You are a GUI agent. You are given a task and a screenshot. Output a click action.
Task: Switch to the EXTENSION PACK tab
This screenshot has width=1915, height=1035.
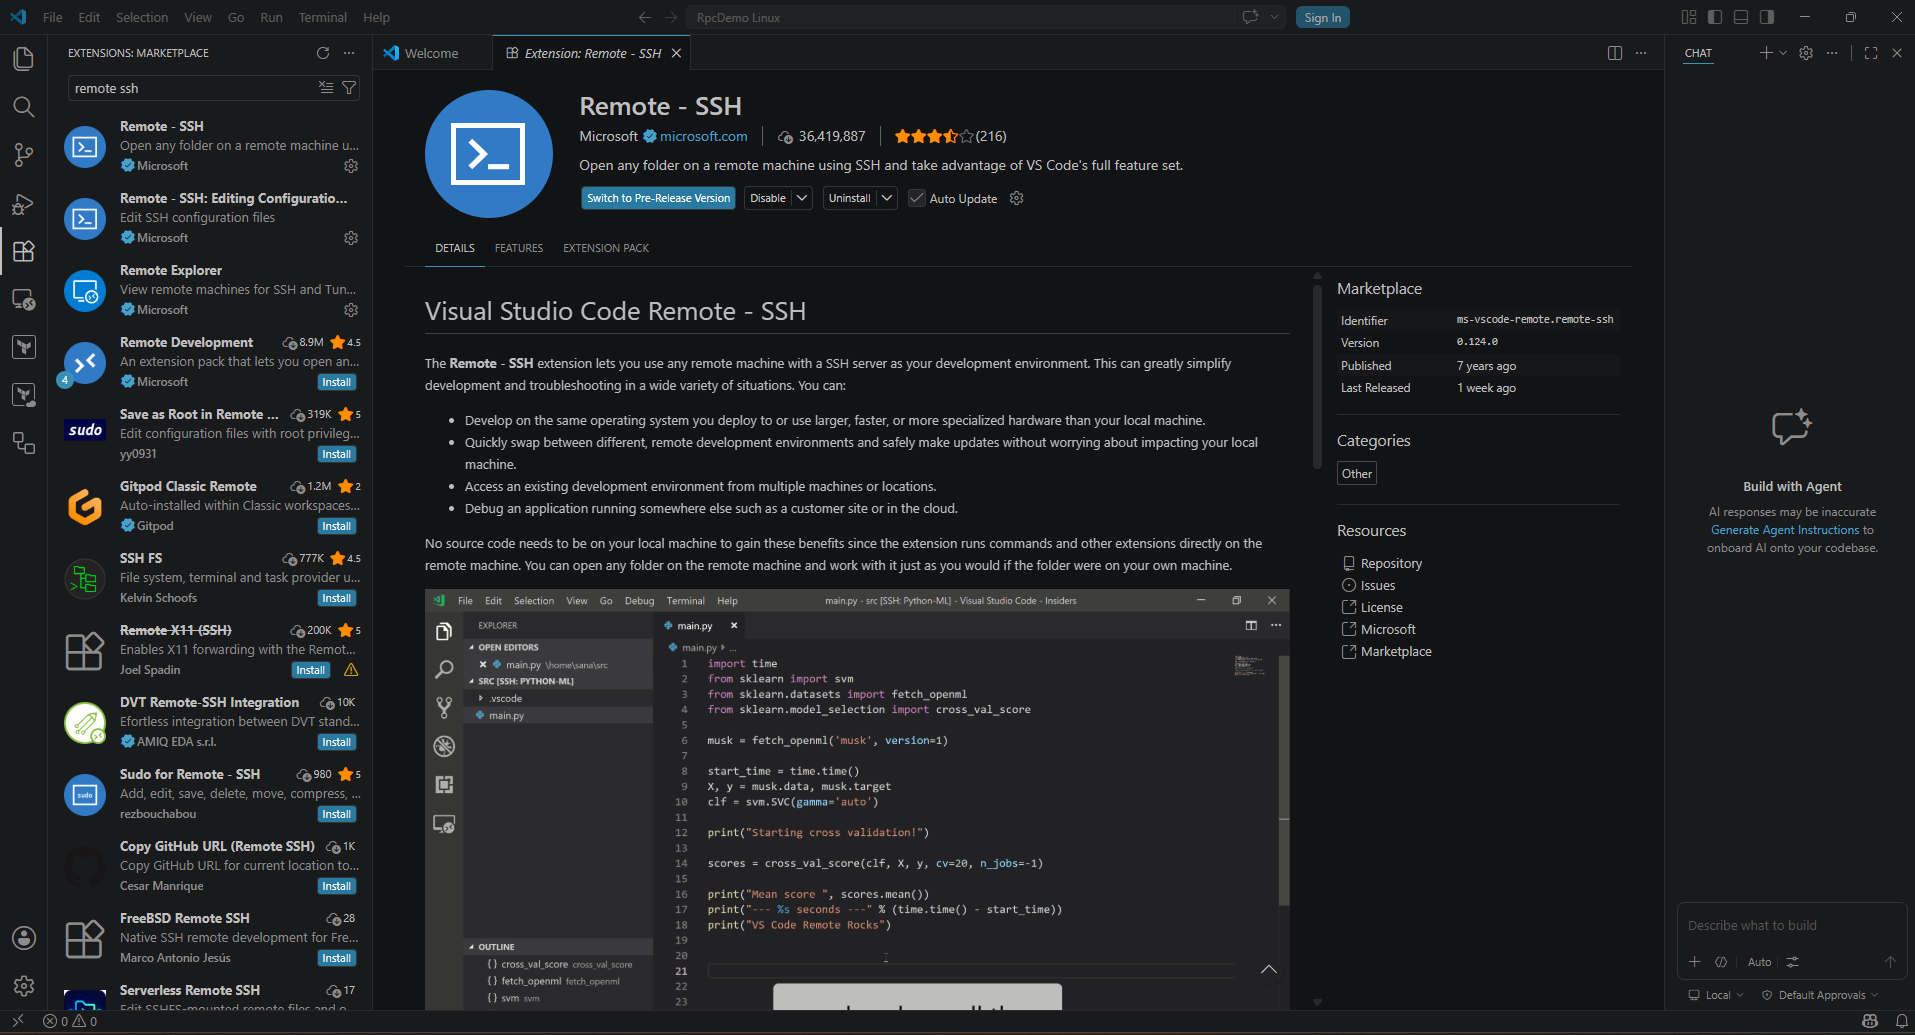click(606, 248)
